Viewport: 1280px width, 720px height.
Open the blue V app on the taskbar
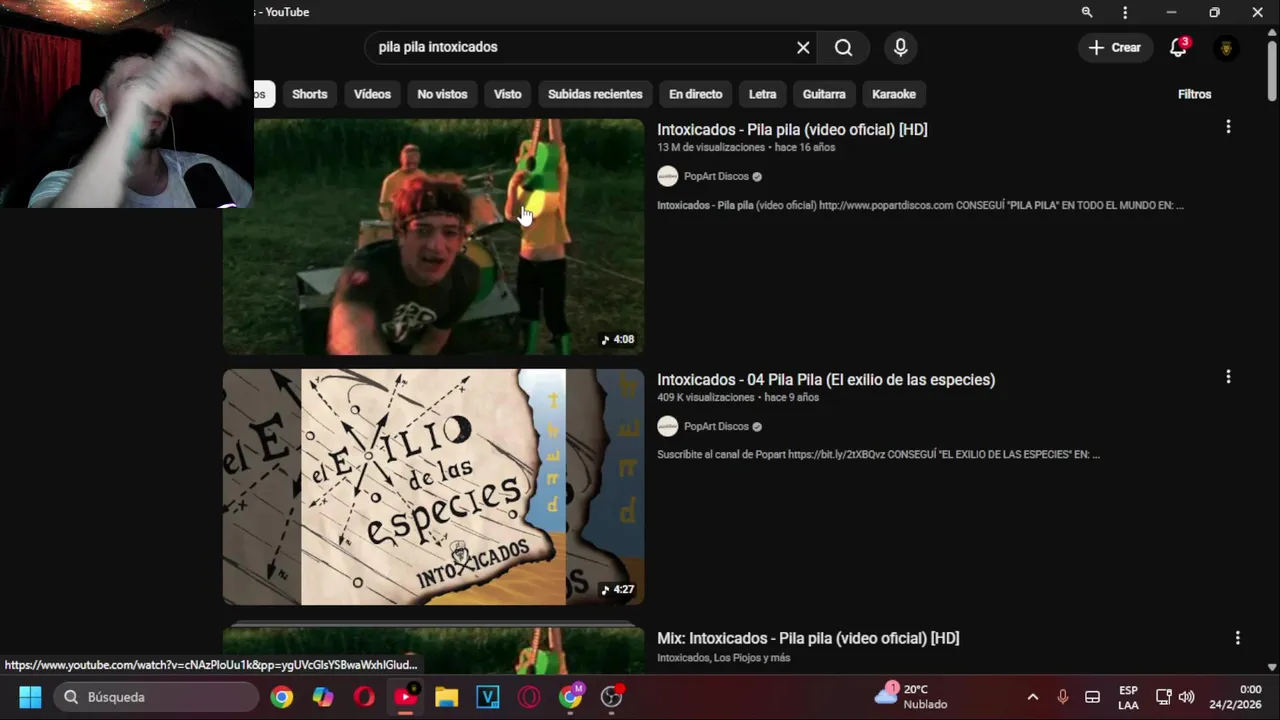click(x=487, y=697)
